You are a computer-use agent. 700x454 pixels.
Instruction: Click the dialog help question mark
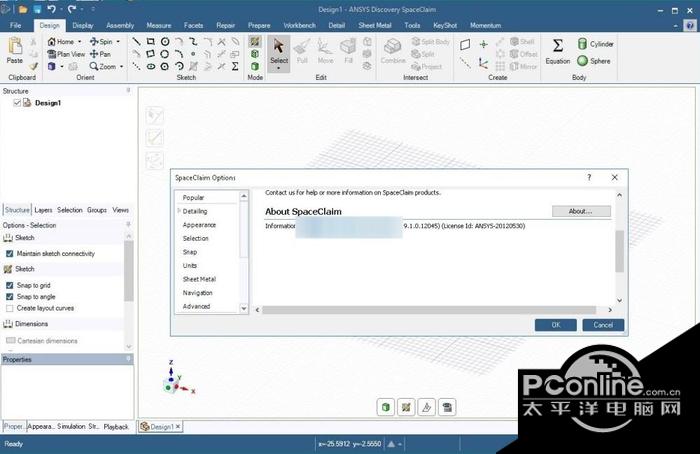pos(589,177)
